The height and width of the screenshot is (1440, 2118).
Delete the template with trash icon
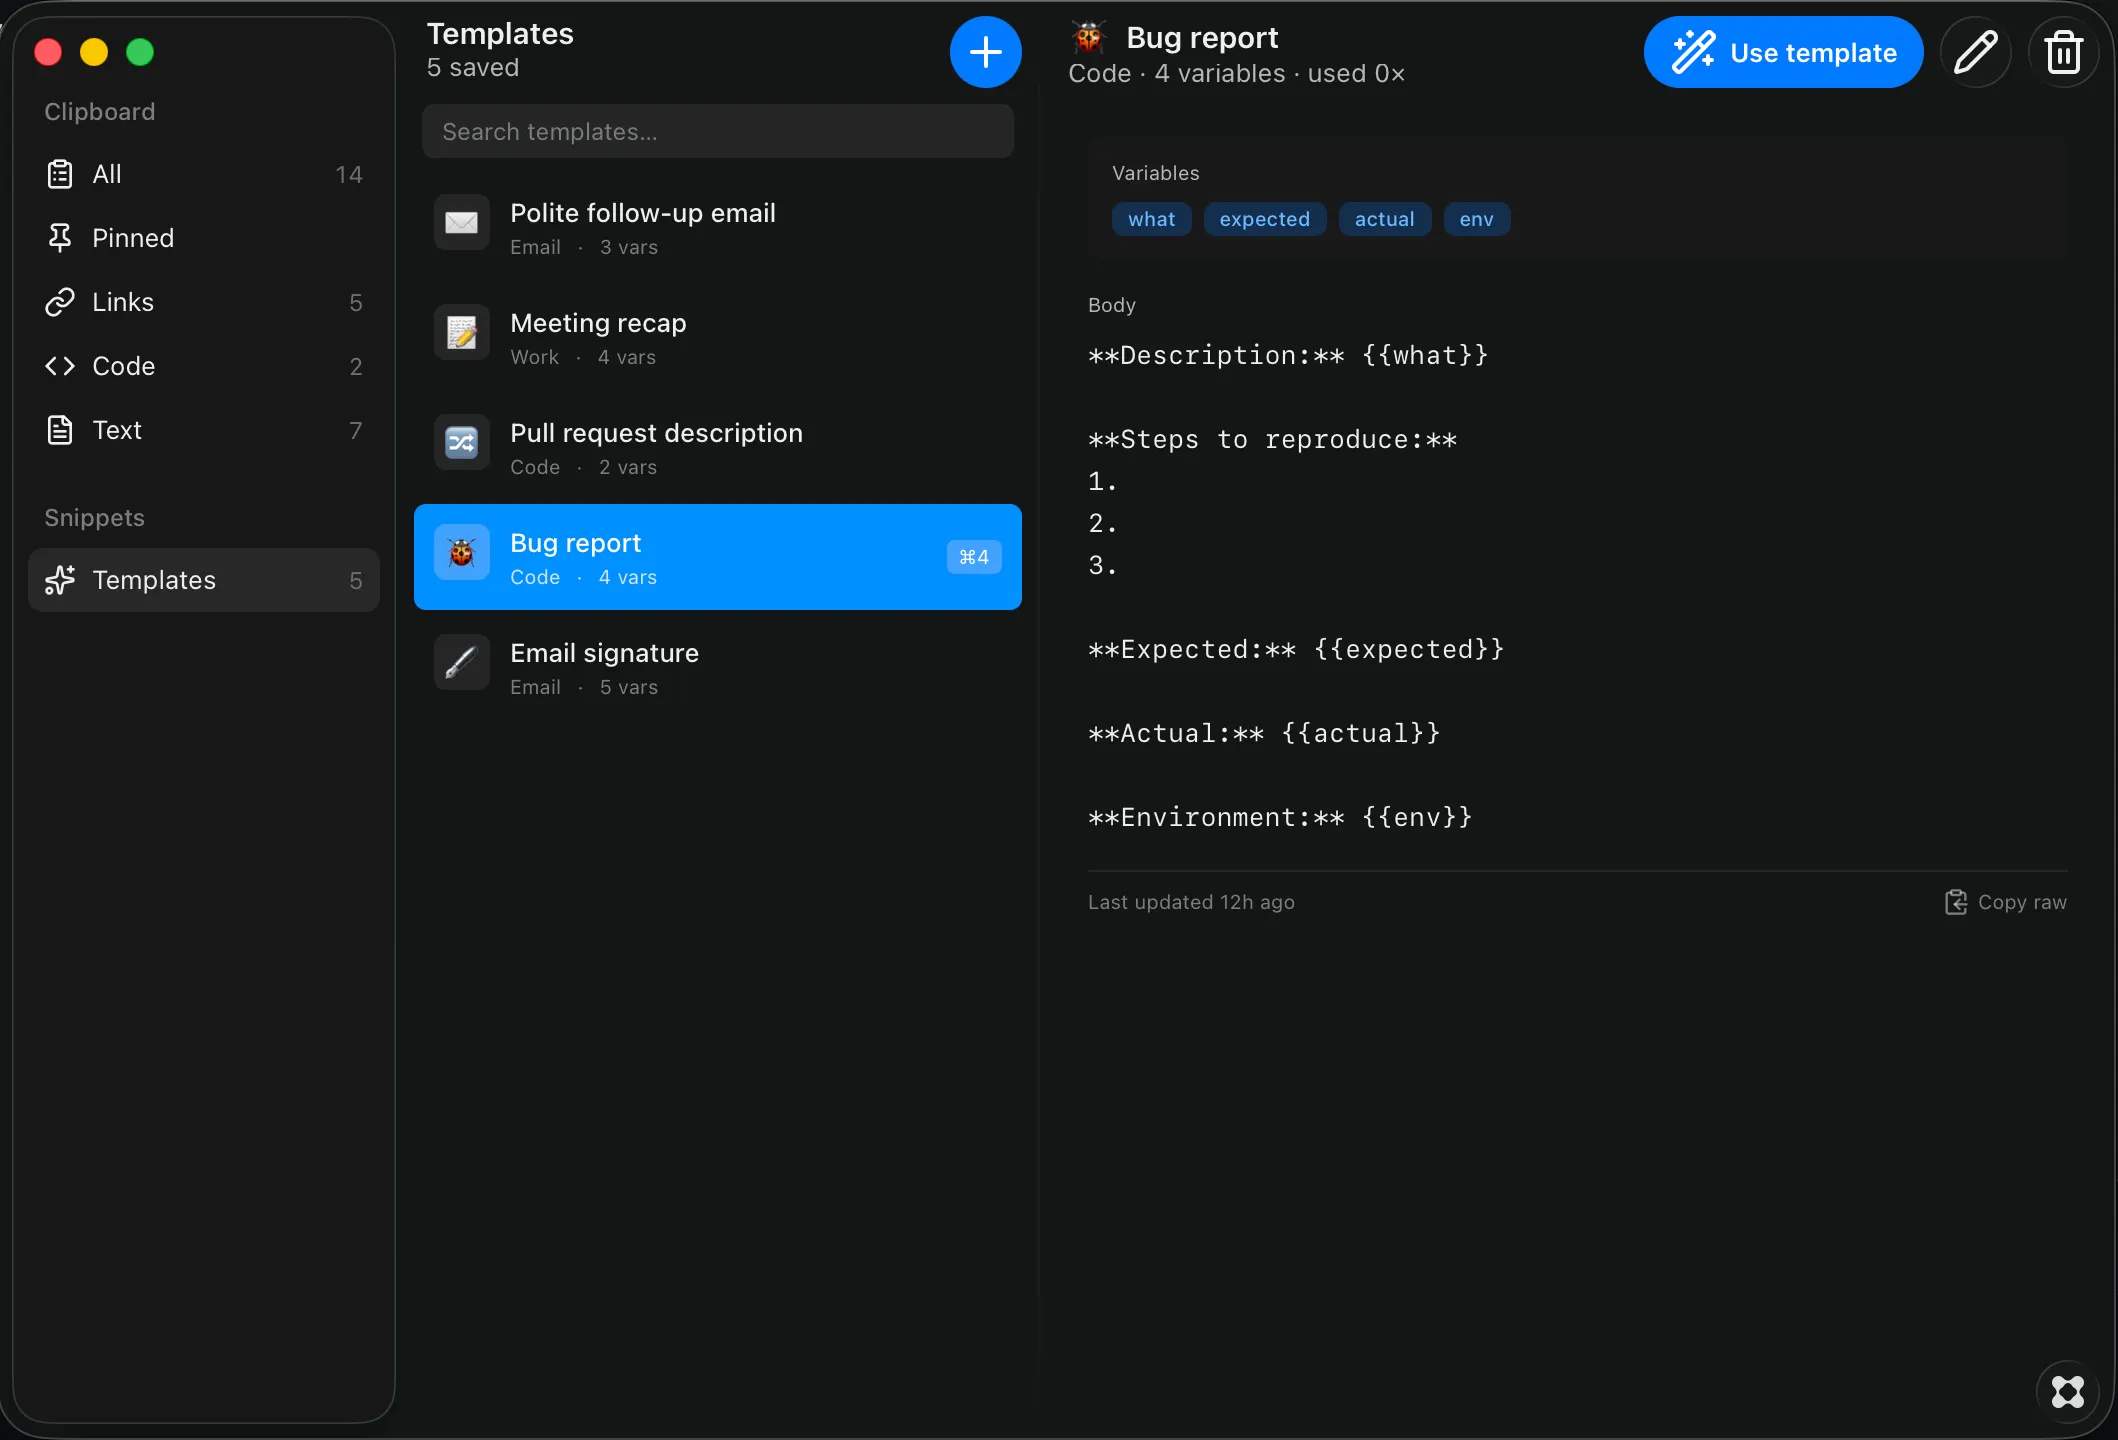2064,52
